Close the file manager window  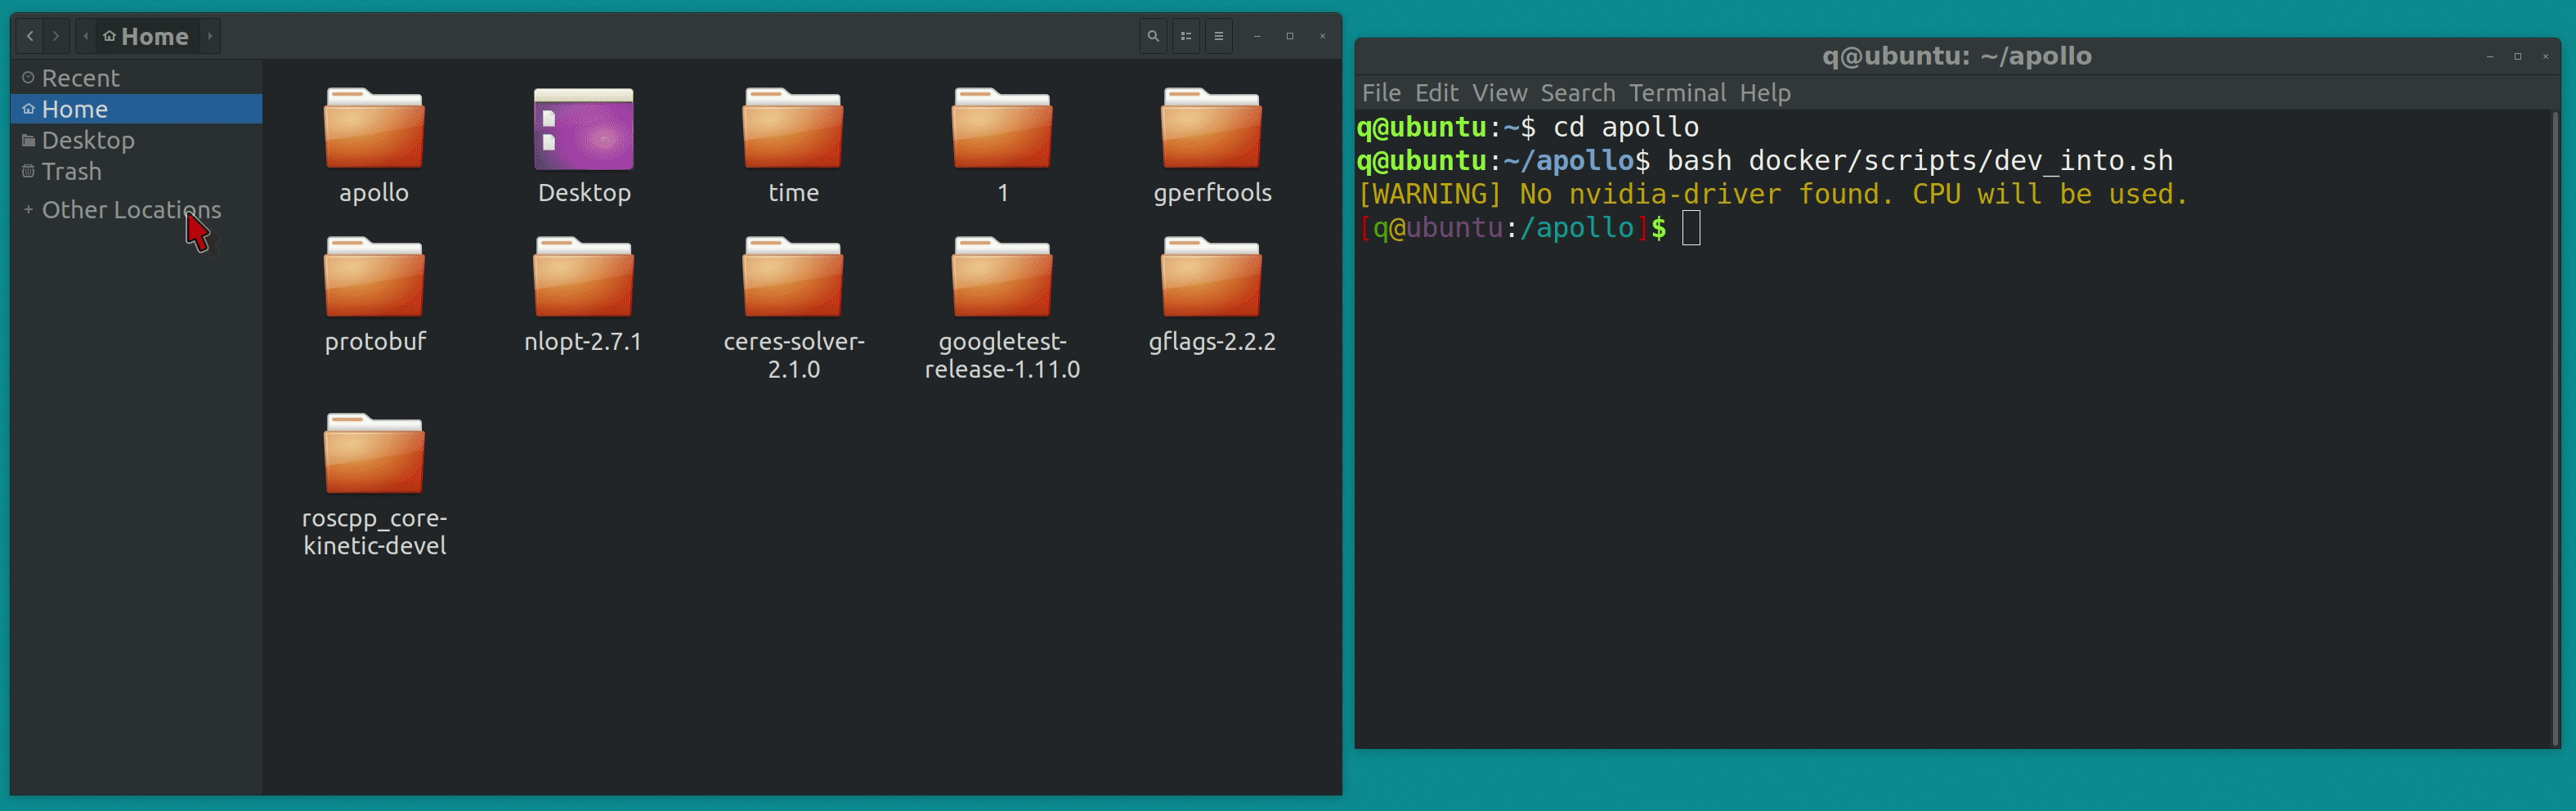[x=1322, y=36]
